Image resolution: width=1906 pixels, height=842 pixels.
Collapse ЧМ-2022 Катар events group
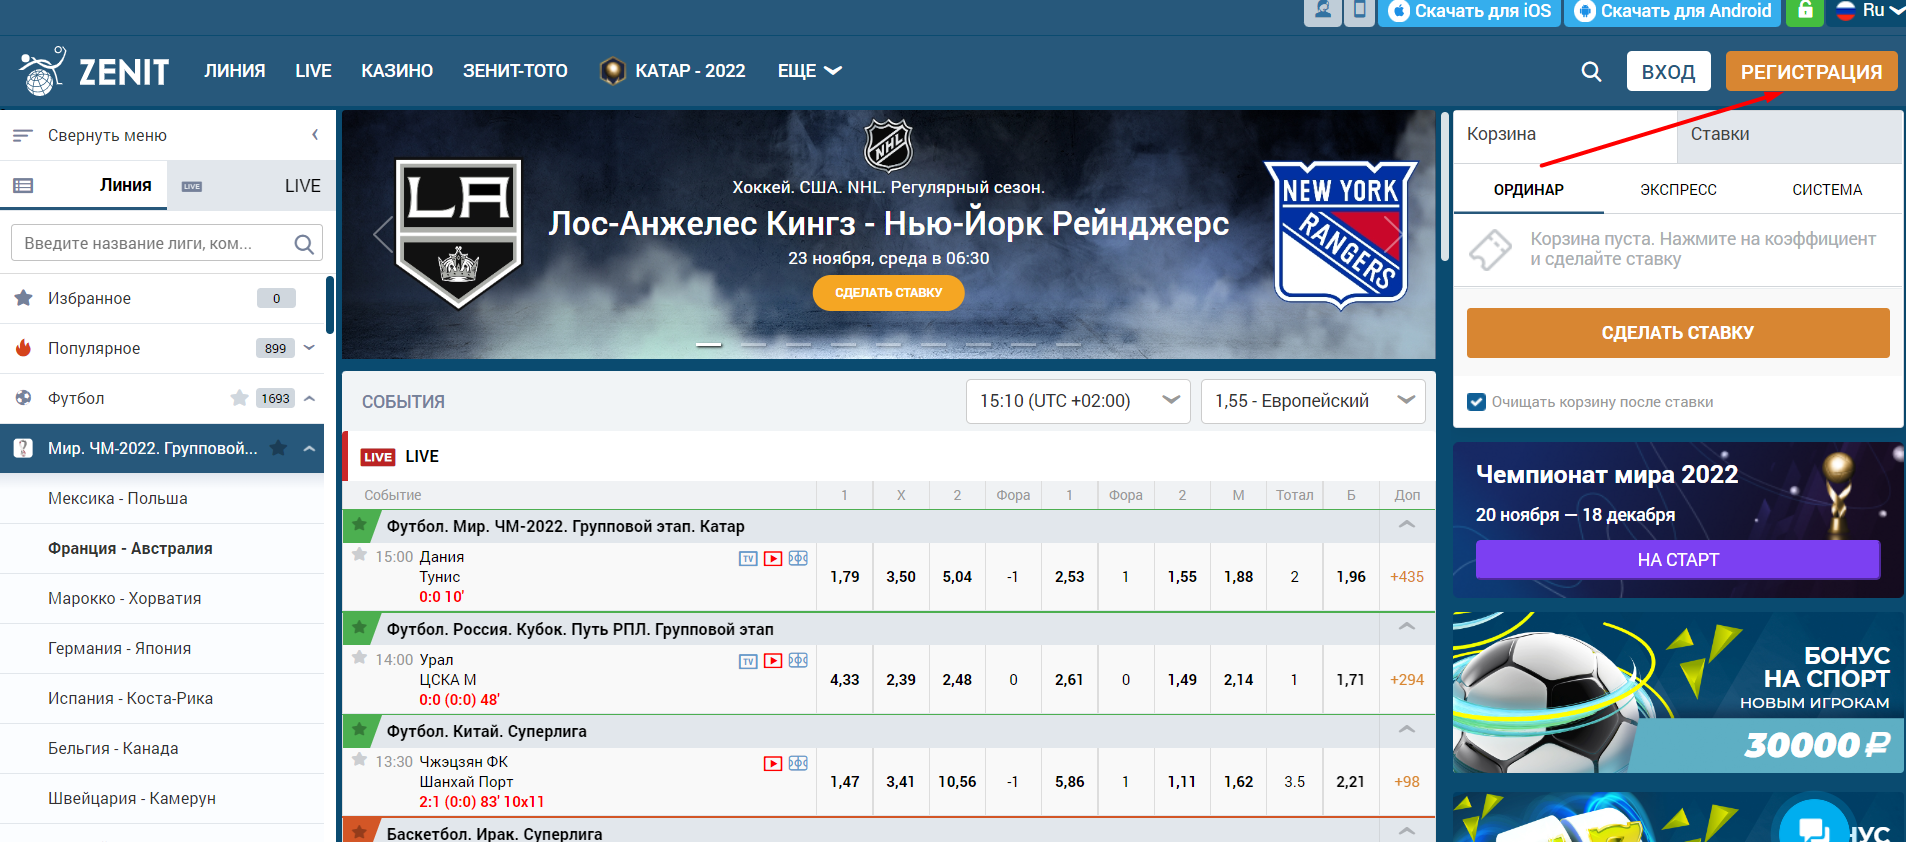coord(1406,525)
